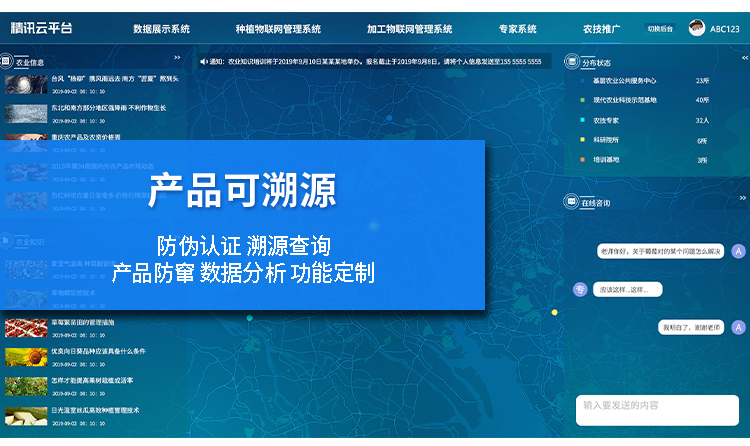
Task: Click the 农业信息 panel icon
Action: click(9, 62)
